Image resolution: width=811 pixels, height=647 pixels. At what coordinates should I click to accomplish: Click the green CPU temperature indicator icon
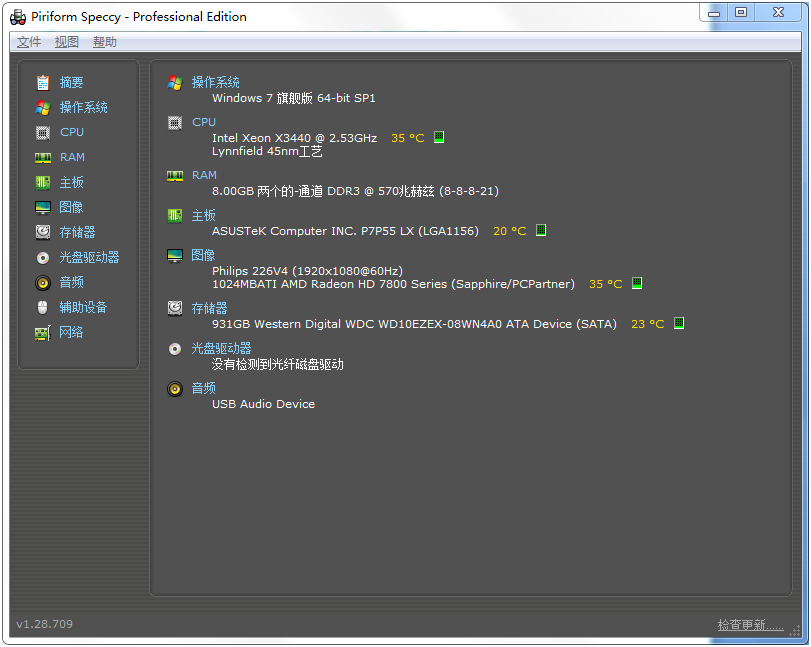[x=439, y=137]
